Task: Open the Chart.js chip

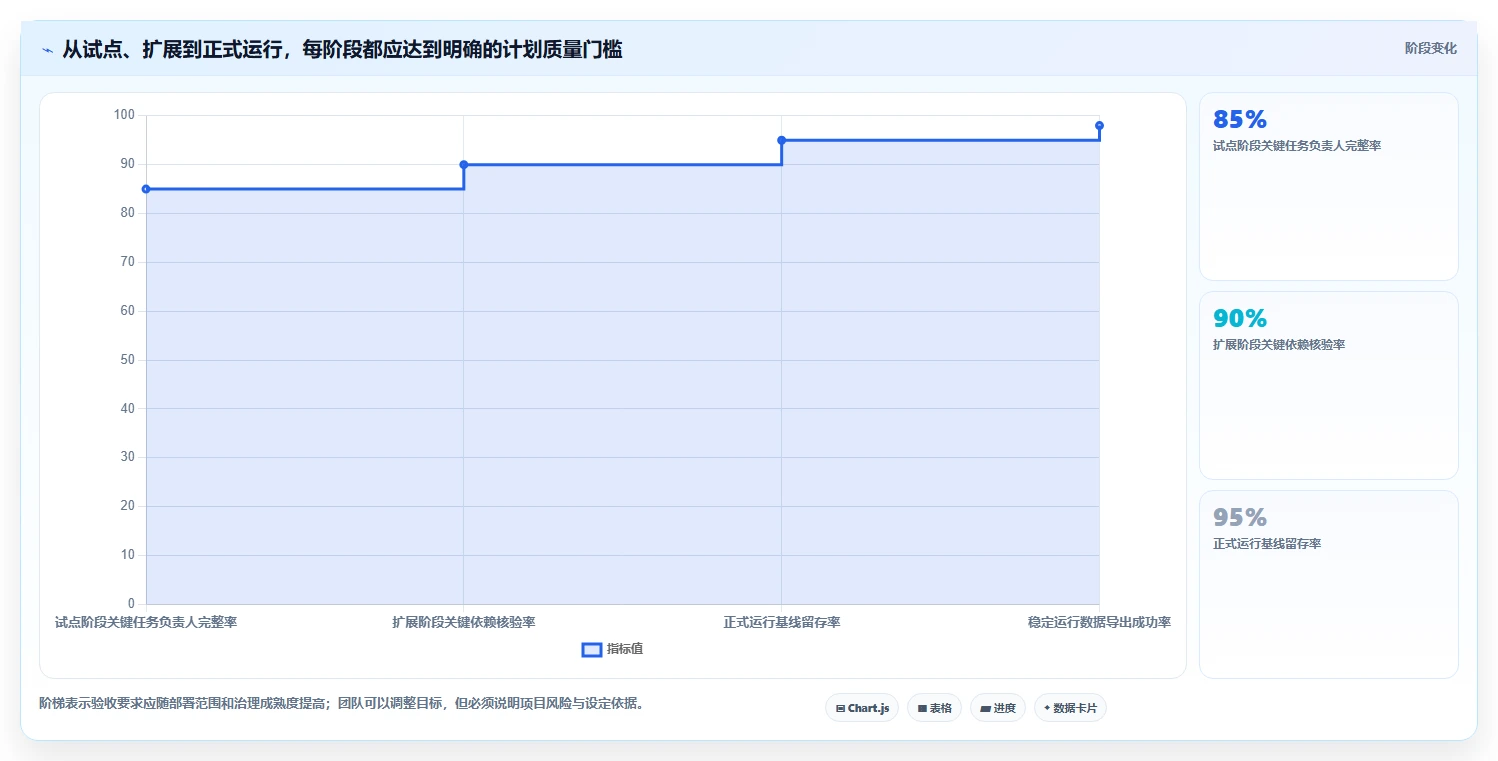Action: [x=862, y=708]
